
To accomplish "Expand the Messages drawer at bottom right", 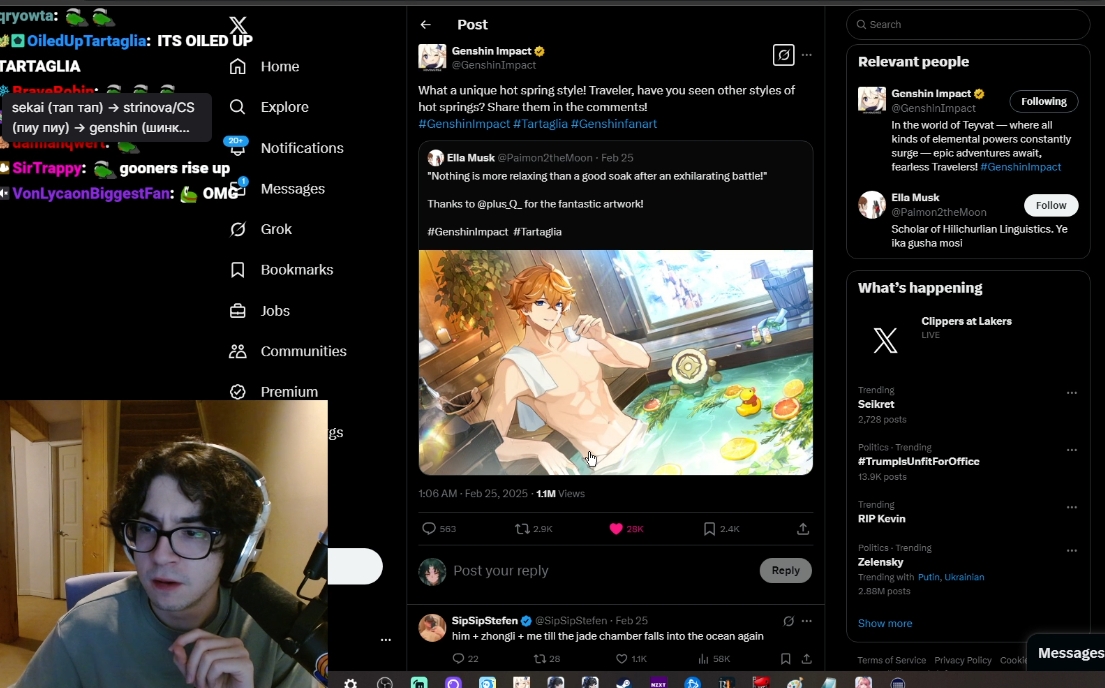I will 1066,653.
